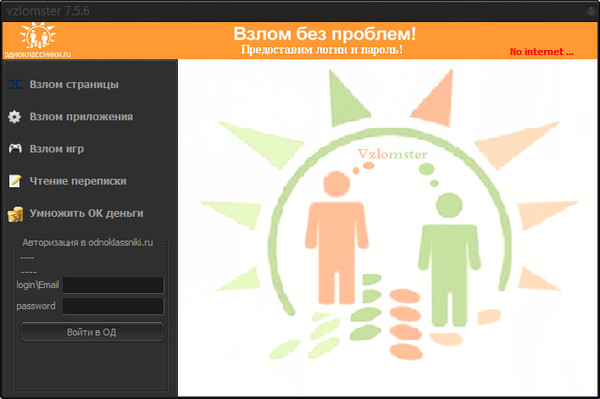Image resolution: width=600 pixels, height=399 pixels.
Task: Click the gear icon for app hack
Action: click(x=15, y=117)
